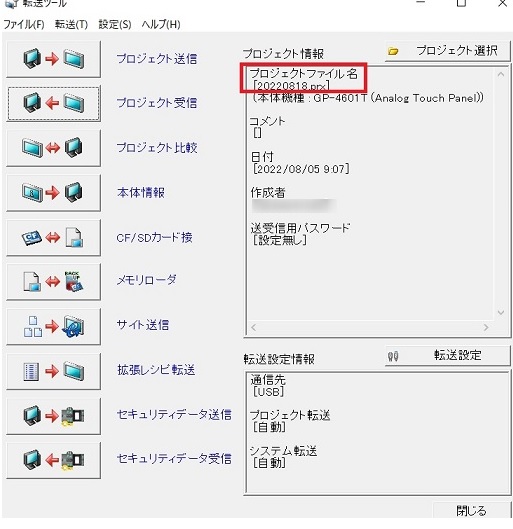Click the プロジェクト選択 button
Image resolution: width=513 pixels, height=529 pixels.
point(447,51)
